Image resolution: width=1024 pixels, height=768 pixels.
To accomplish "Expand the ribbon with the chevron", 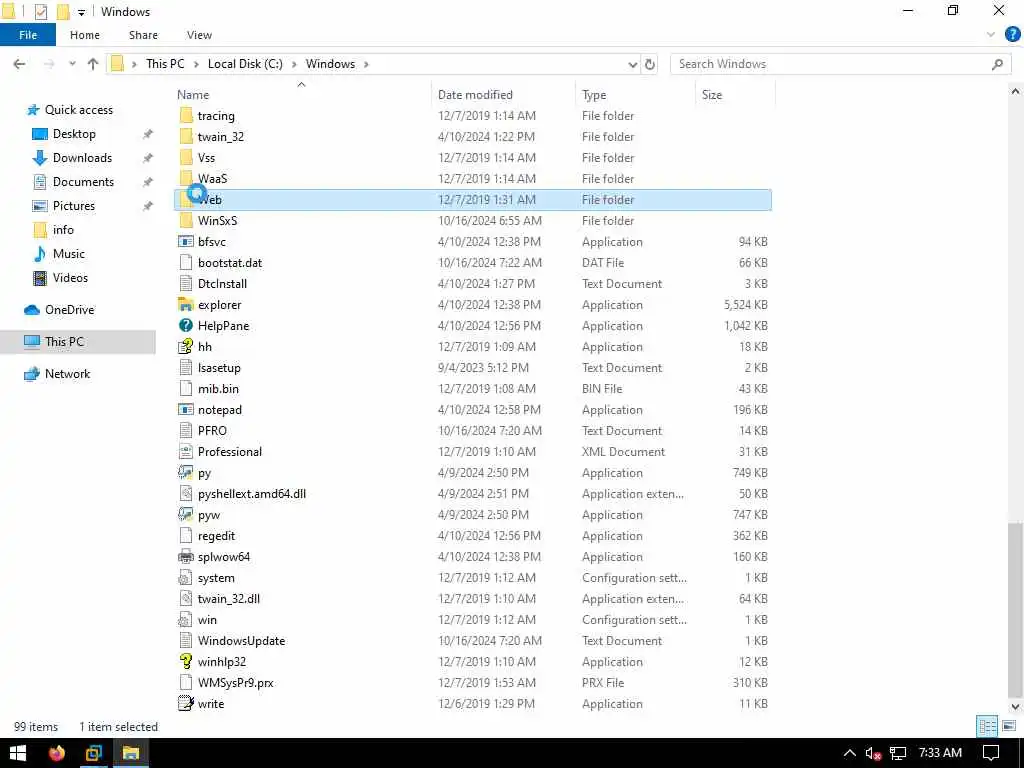I will coord(991,35).
